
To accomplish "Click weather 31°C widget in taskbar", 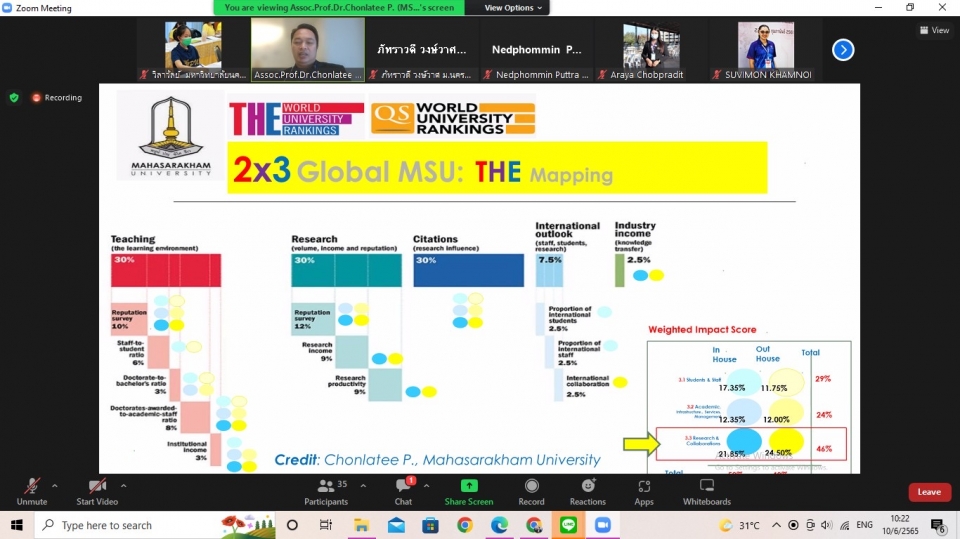I will (x=740, y=525).
